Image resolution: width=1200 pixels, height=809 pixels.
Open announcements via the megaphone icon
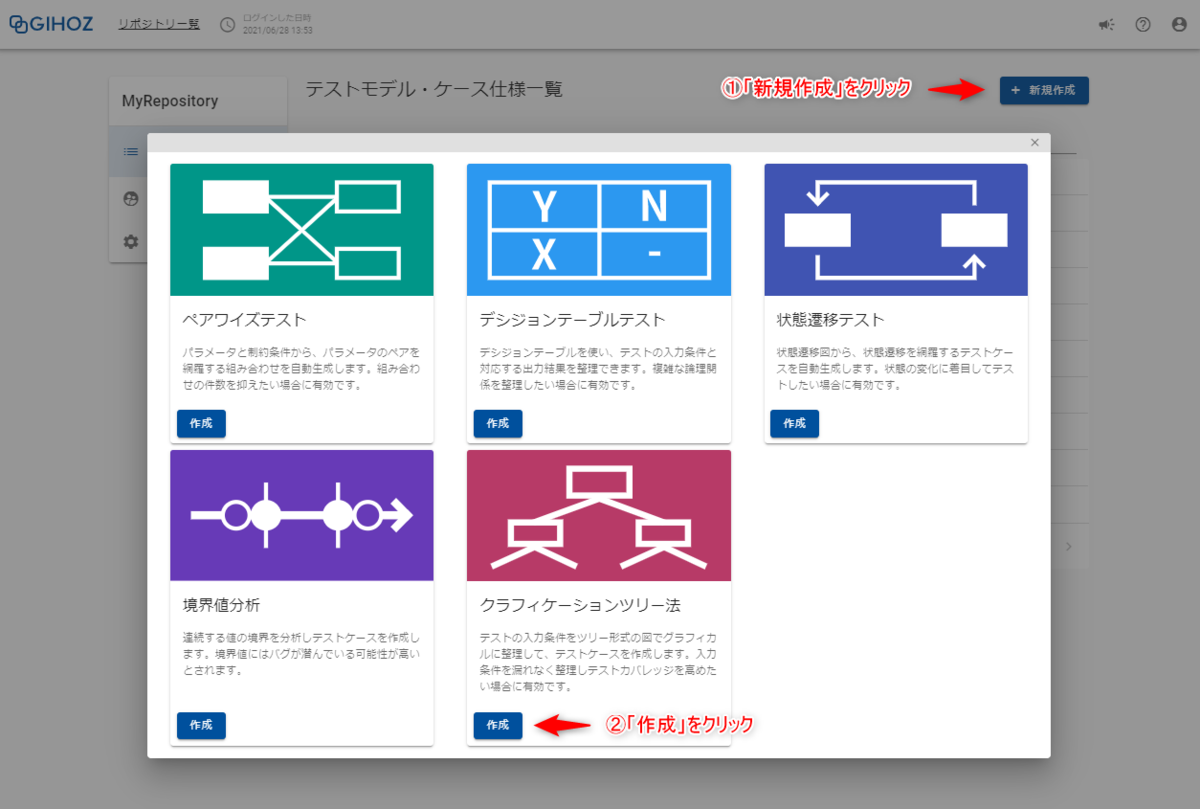(1106, 24)
